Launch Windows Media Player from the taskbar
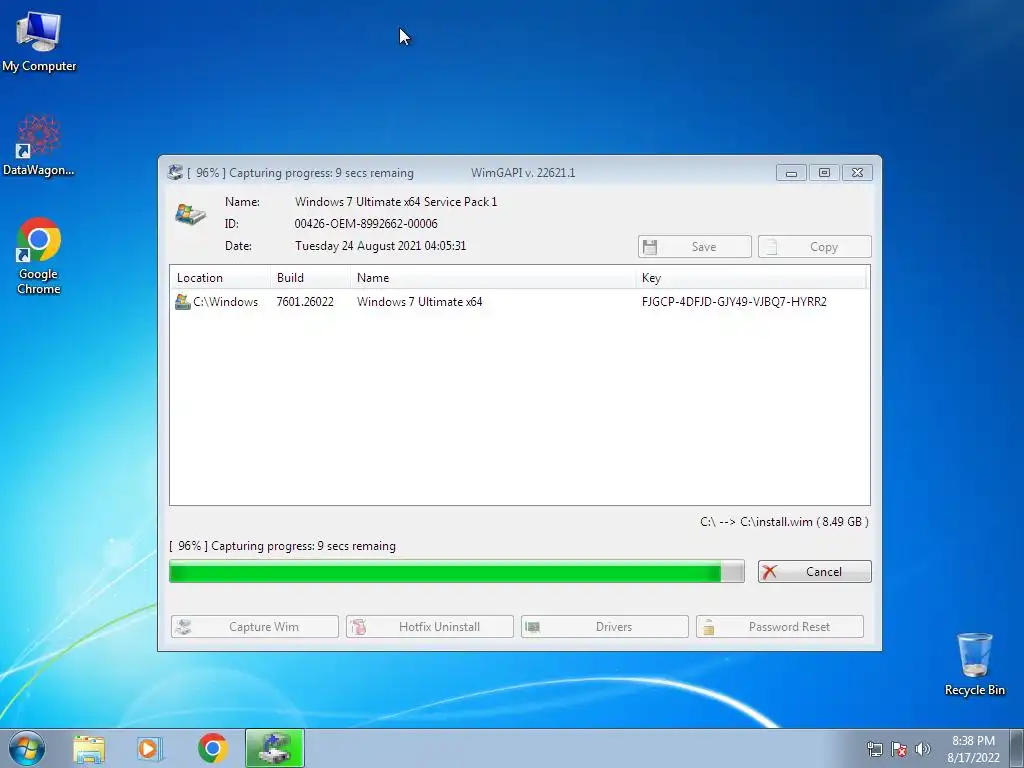 [x=150, y=748]
